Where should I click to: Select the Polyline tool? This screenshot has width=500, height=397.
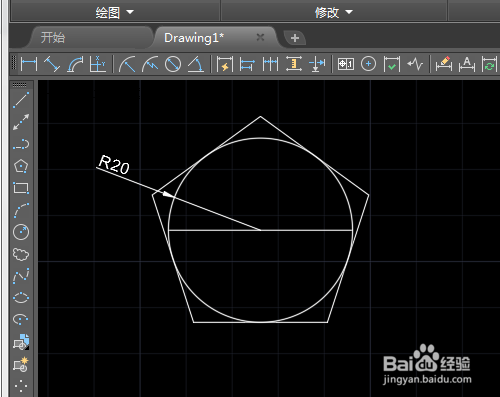click(21, 144)
